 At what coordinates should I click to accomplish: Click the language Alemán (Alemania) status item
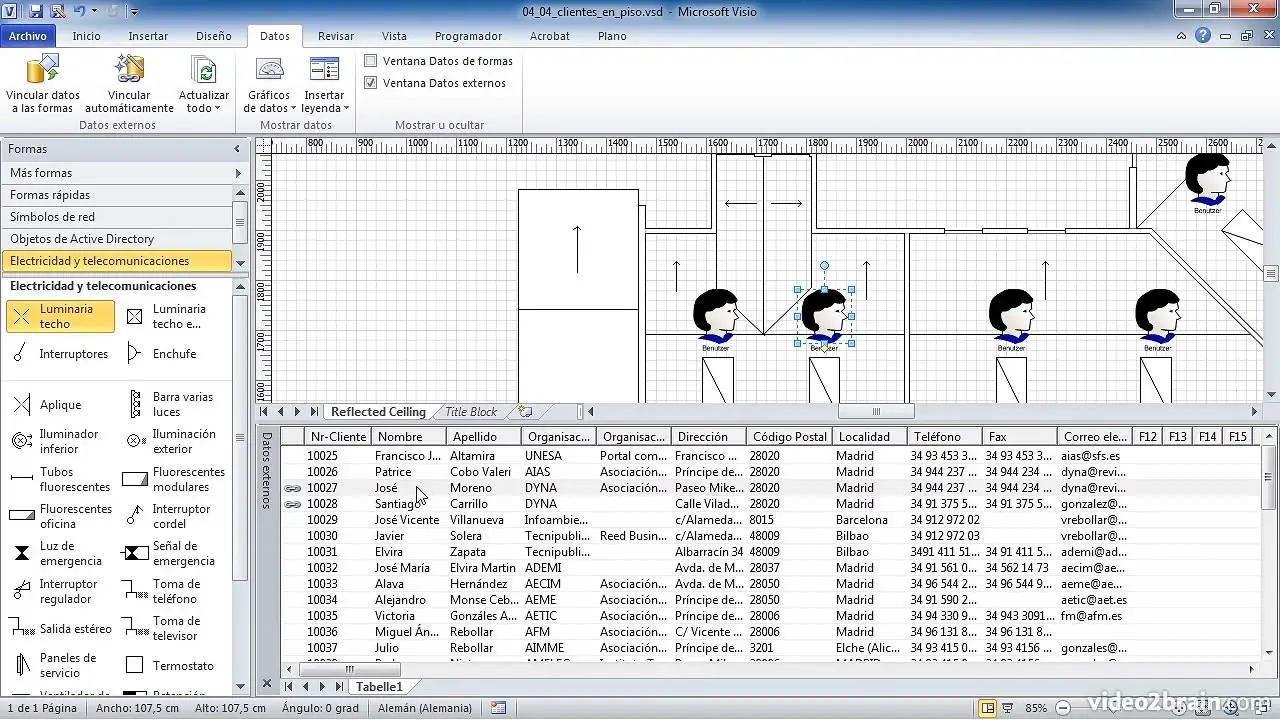coord(425,708)
